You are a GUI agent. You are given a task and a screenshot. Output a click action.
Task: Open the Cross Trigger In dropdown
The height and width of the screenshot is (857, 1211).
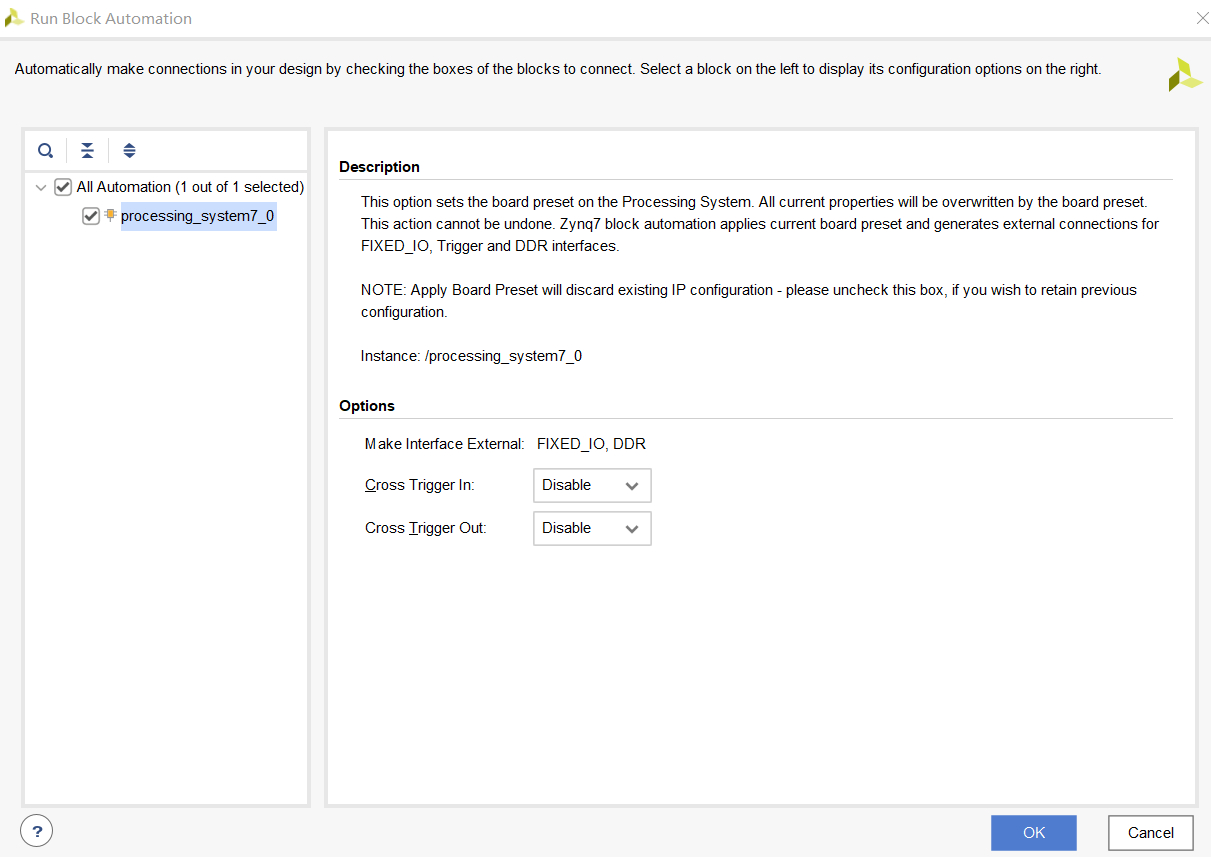(592, 485)
